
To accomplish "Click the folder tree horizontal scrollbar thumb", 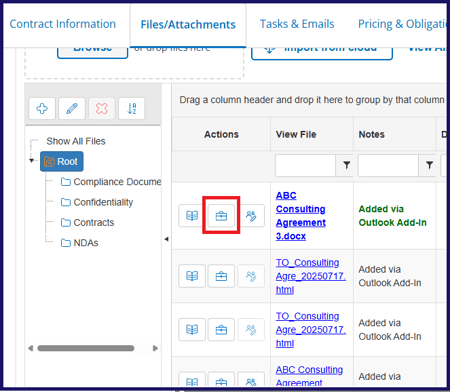I will [86, 348].
